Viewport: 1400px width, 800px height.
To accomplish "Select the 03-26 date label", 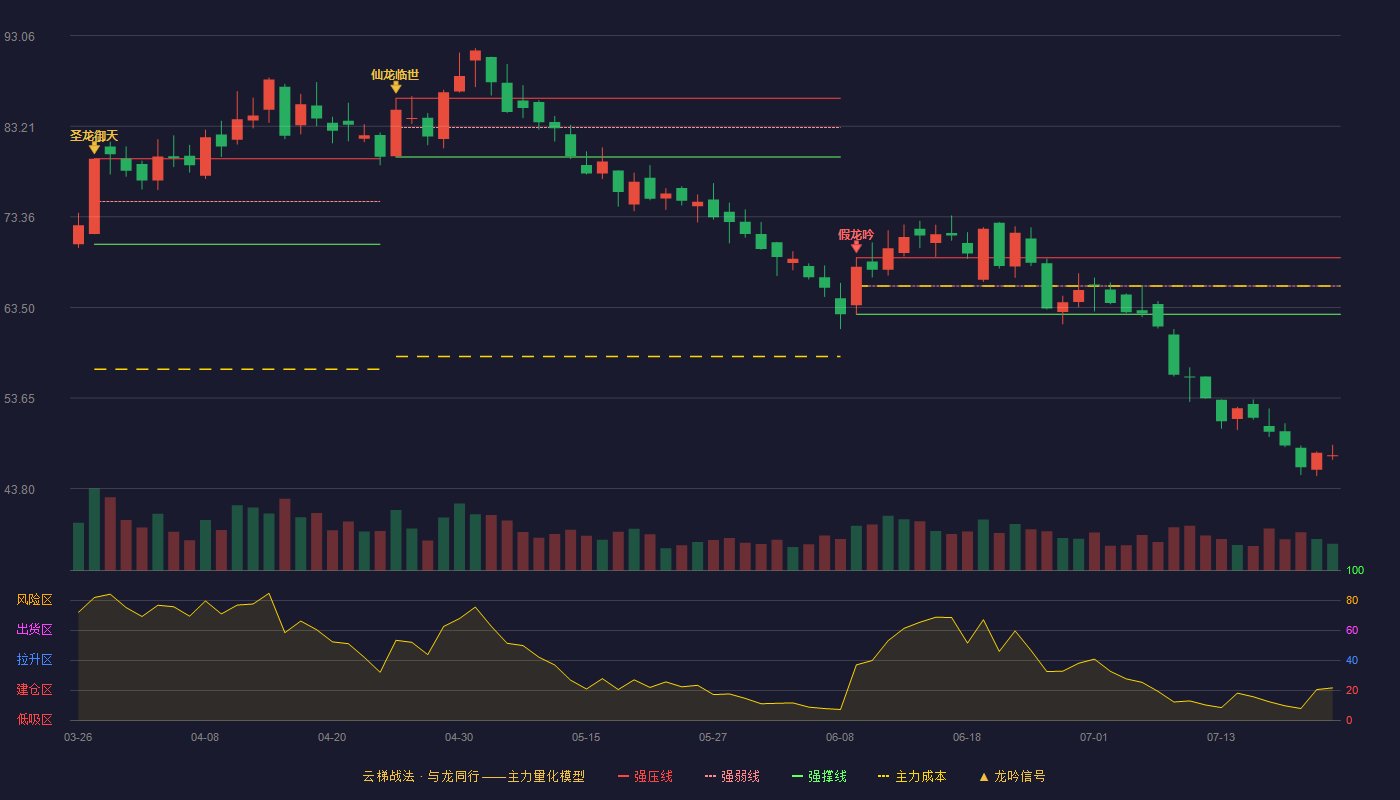I will pyautogui.click(x=78, y=737).
